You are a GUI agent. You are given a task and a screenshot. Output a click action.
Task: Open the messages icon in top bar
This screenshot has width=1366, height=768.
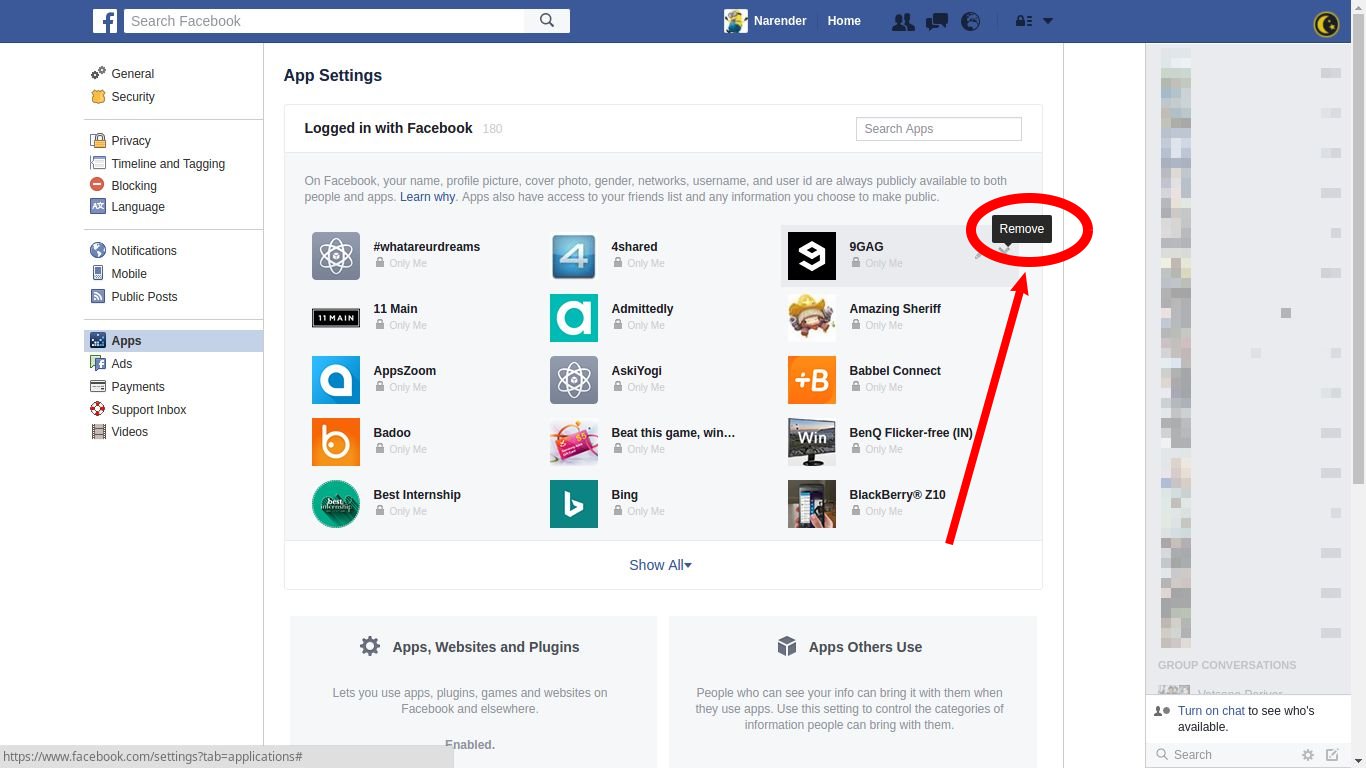(x=937, y=21)
